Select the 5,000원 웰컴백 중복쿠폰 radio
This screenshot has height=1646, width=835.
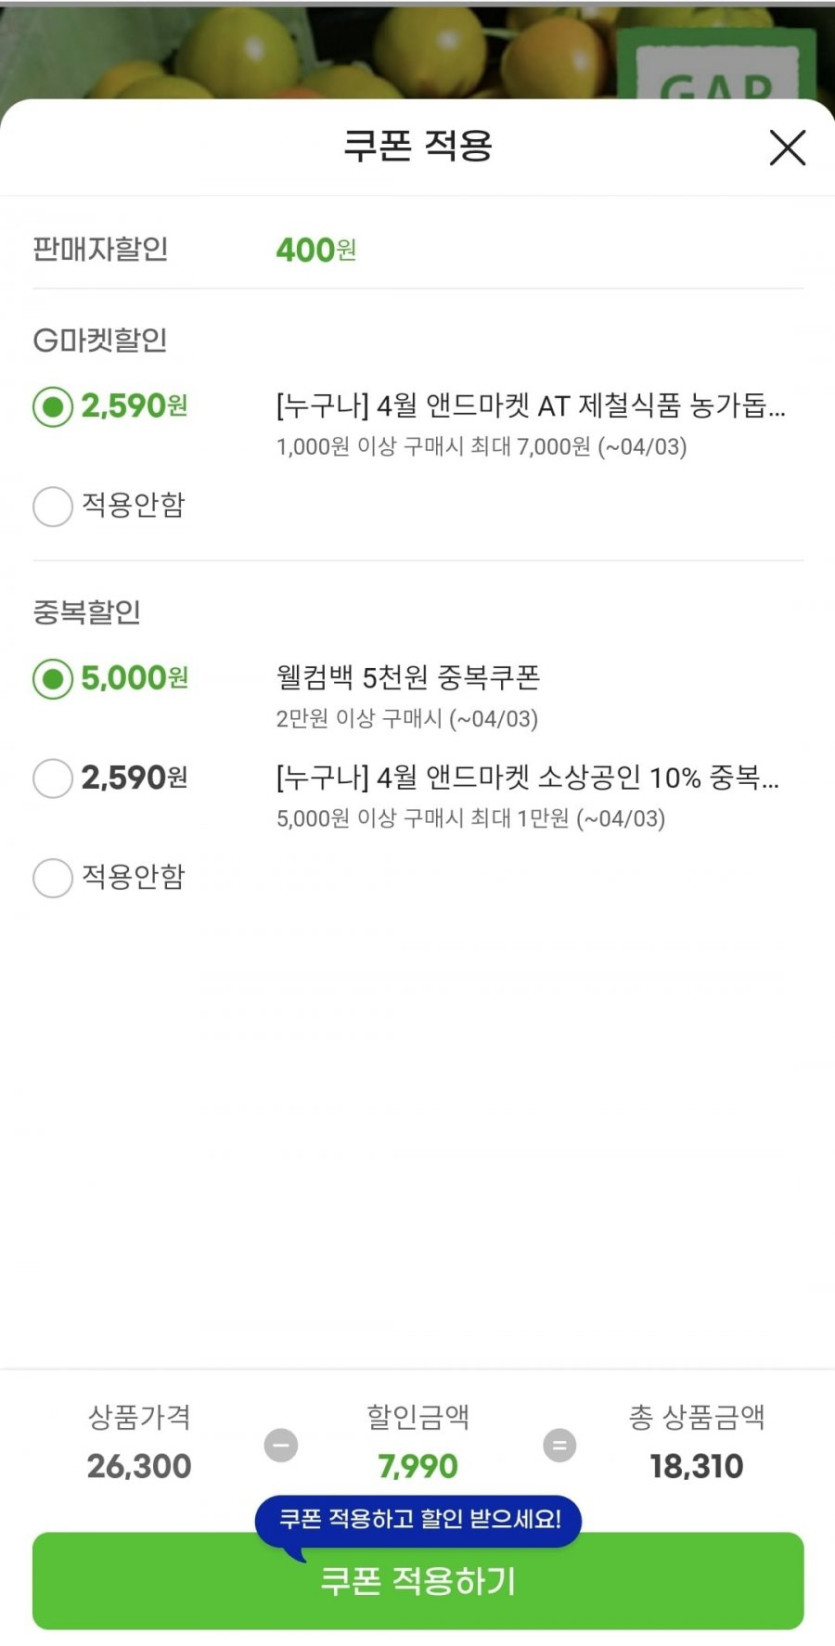point(53,679)
